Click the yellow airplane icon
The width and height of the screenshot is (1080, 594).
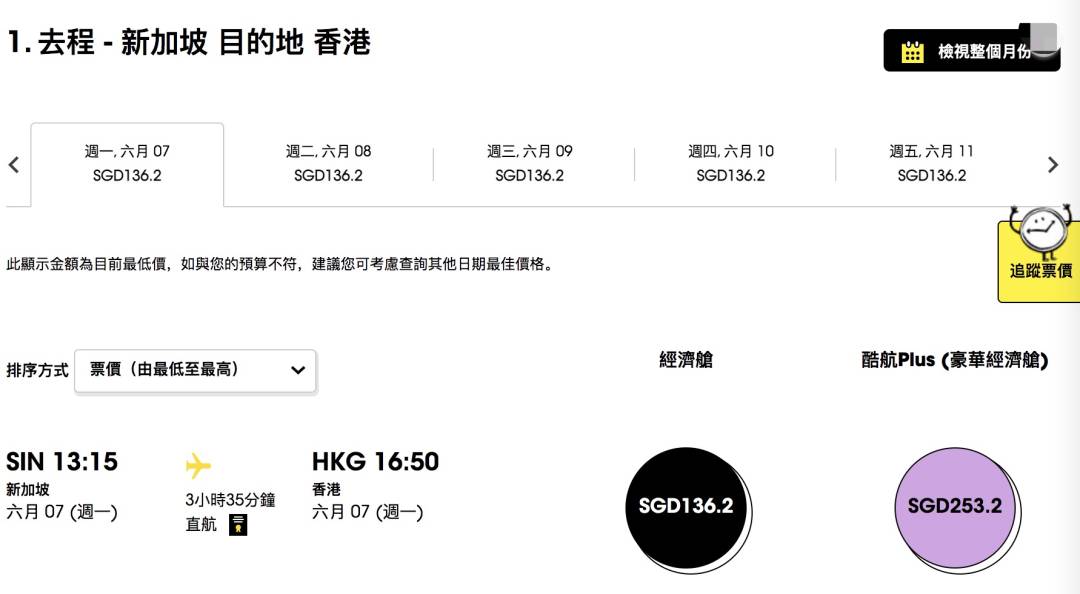click(x=198, y=465)
